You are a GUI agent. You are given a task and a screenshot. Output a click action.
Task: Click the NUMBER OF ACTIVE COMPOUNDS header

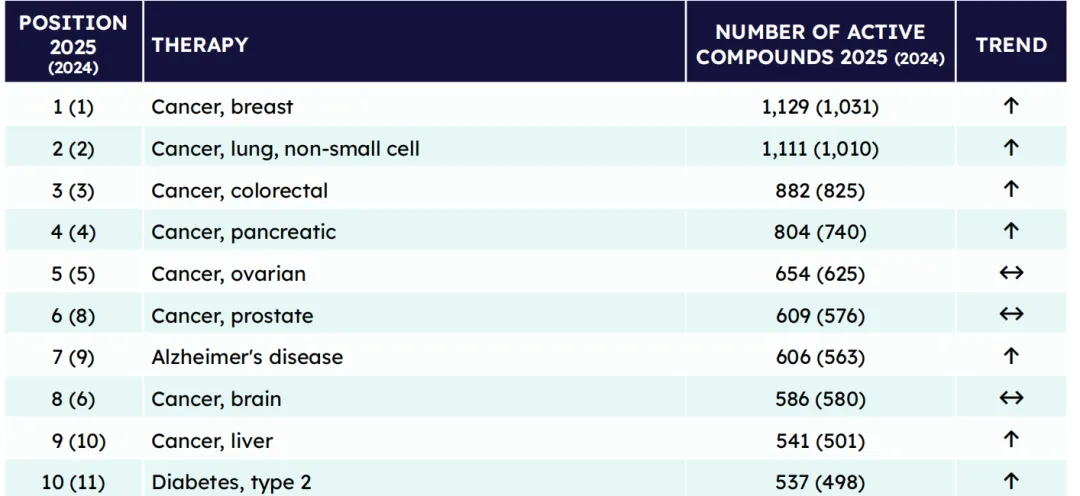[820, 45]
